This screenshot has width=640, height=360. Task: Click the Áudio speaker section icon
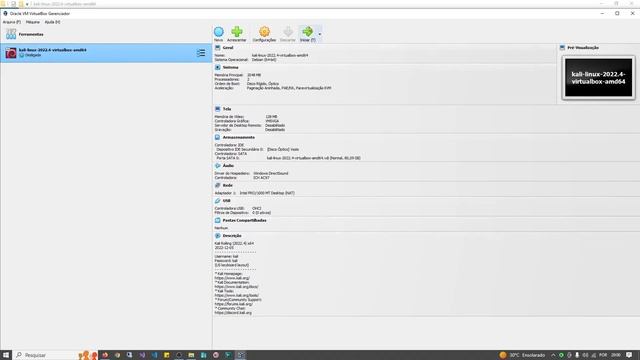point(218,166)
